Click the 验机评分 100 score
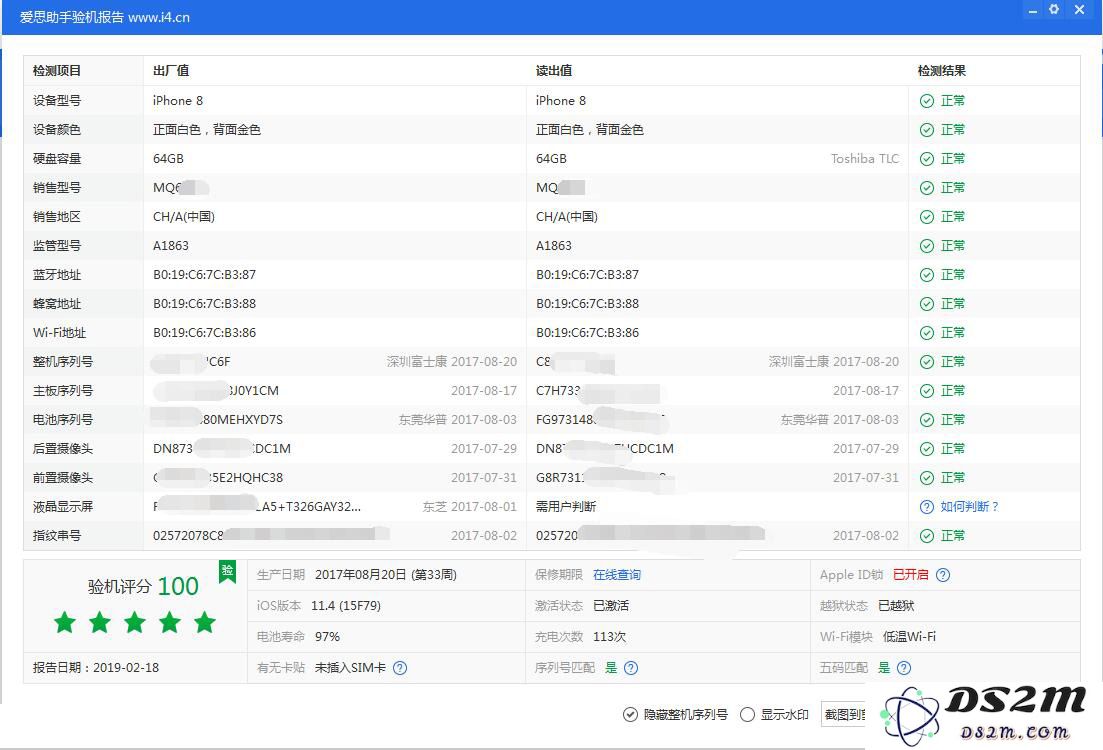 coord(143,586)
